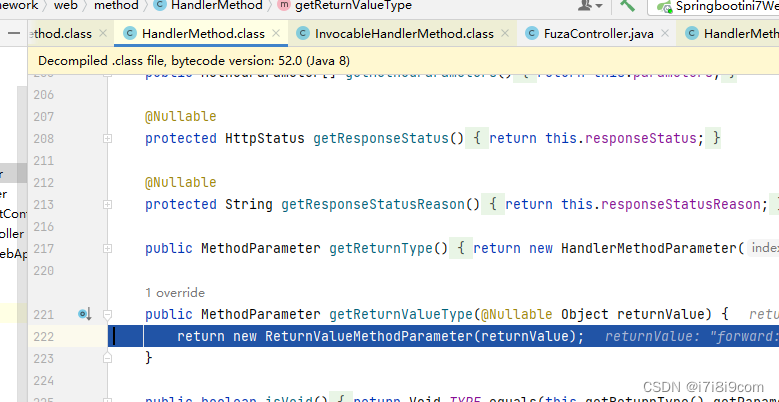779x402 pixels.
Task: Click the collapse tool window minus icon
Action: [15, 34]
